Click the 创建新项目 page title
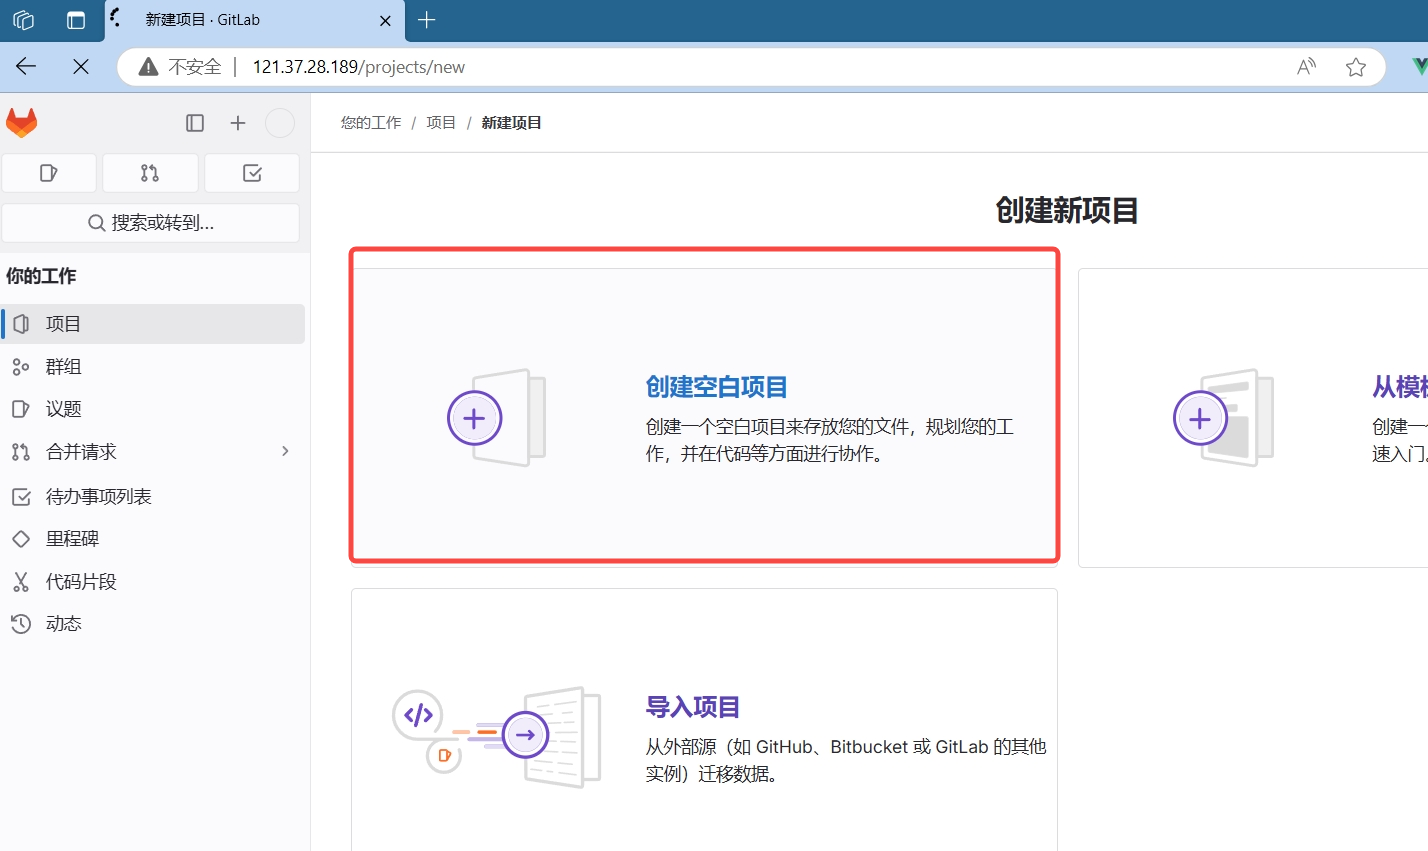This screenshot has height=851, width=1428. (1067, 211)
